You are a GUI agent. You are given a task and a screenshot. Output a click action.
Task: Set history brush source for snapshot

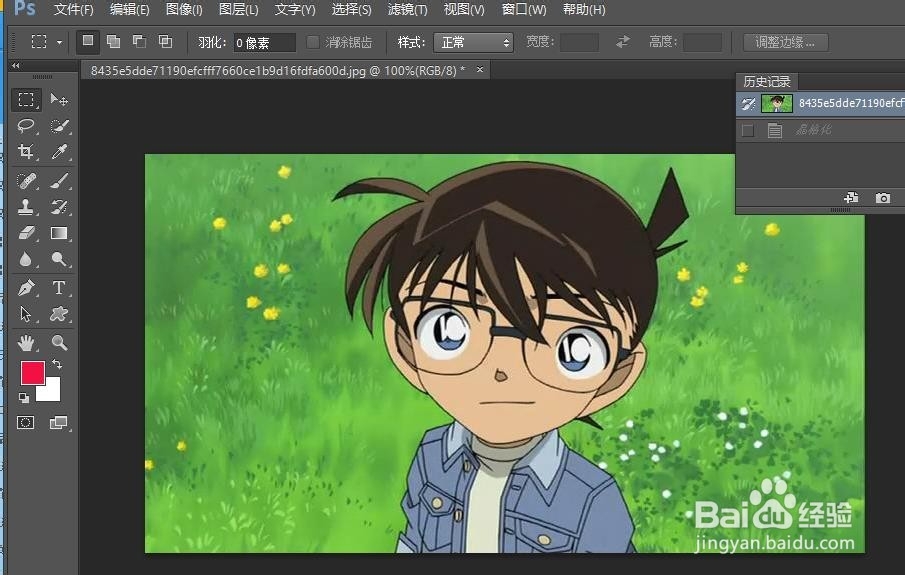point(749,104)
